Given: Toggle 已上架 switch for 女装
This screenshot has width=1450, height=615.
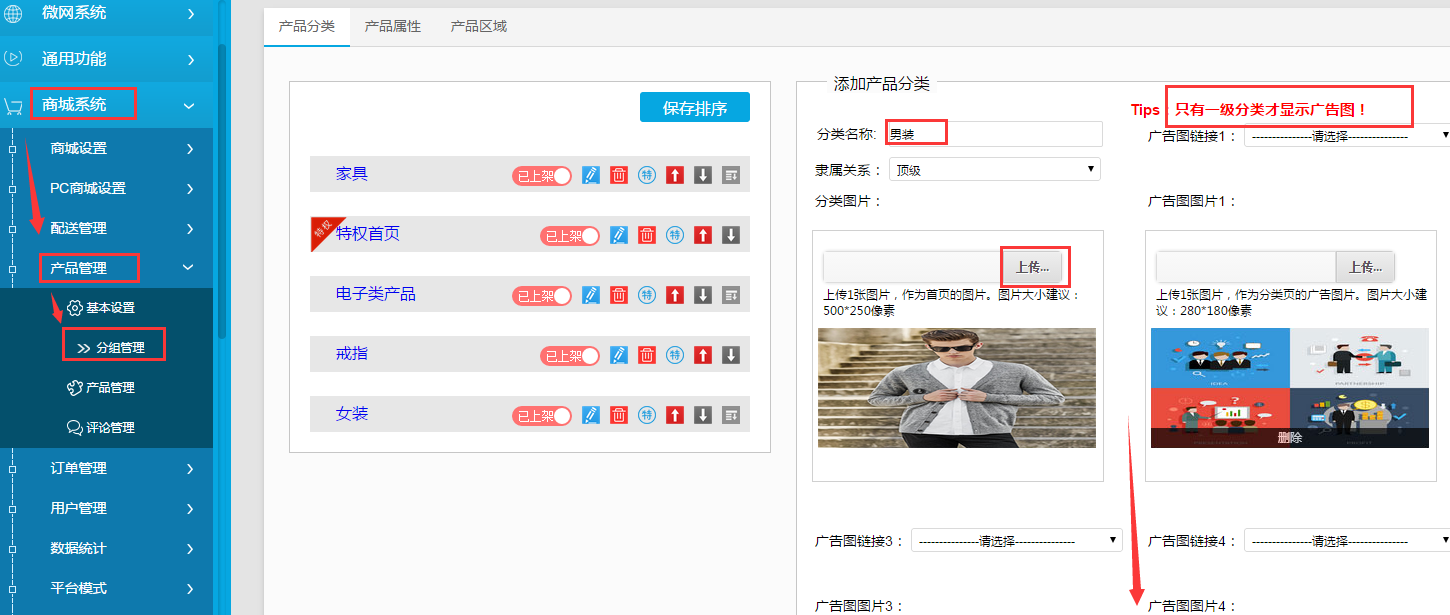Looking at the screenshot, I should coord(542,415).
